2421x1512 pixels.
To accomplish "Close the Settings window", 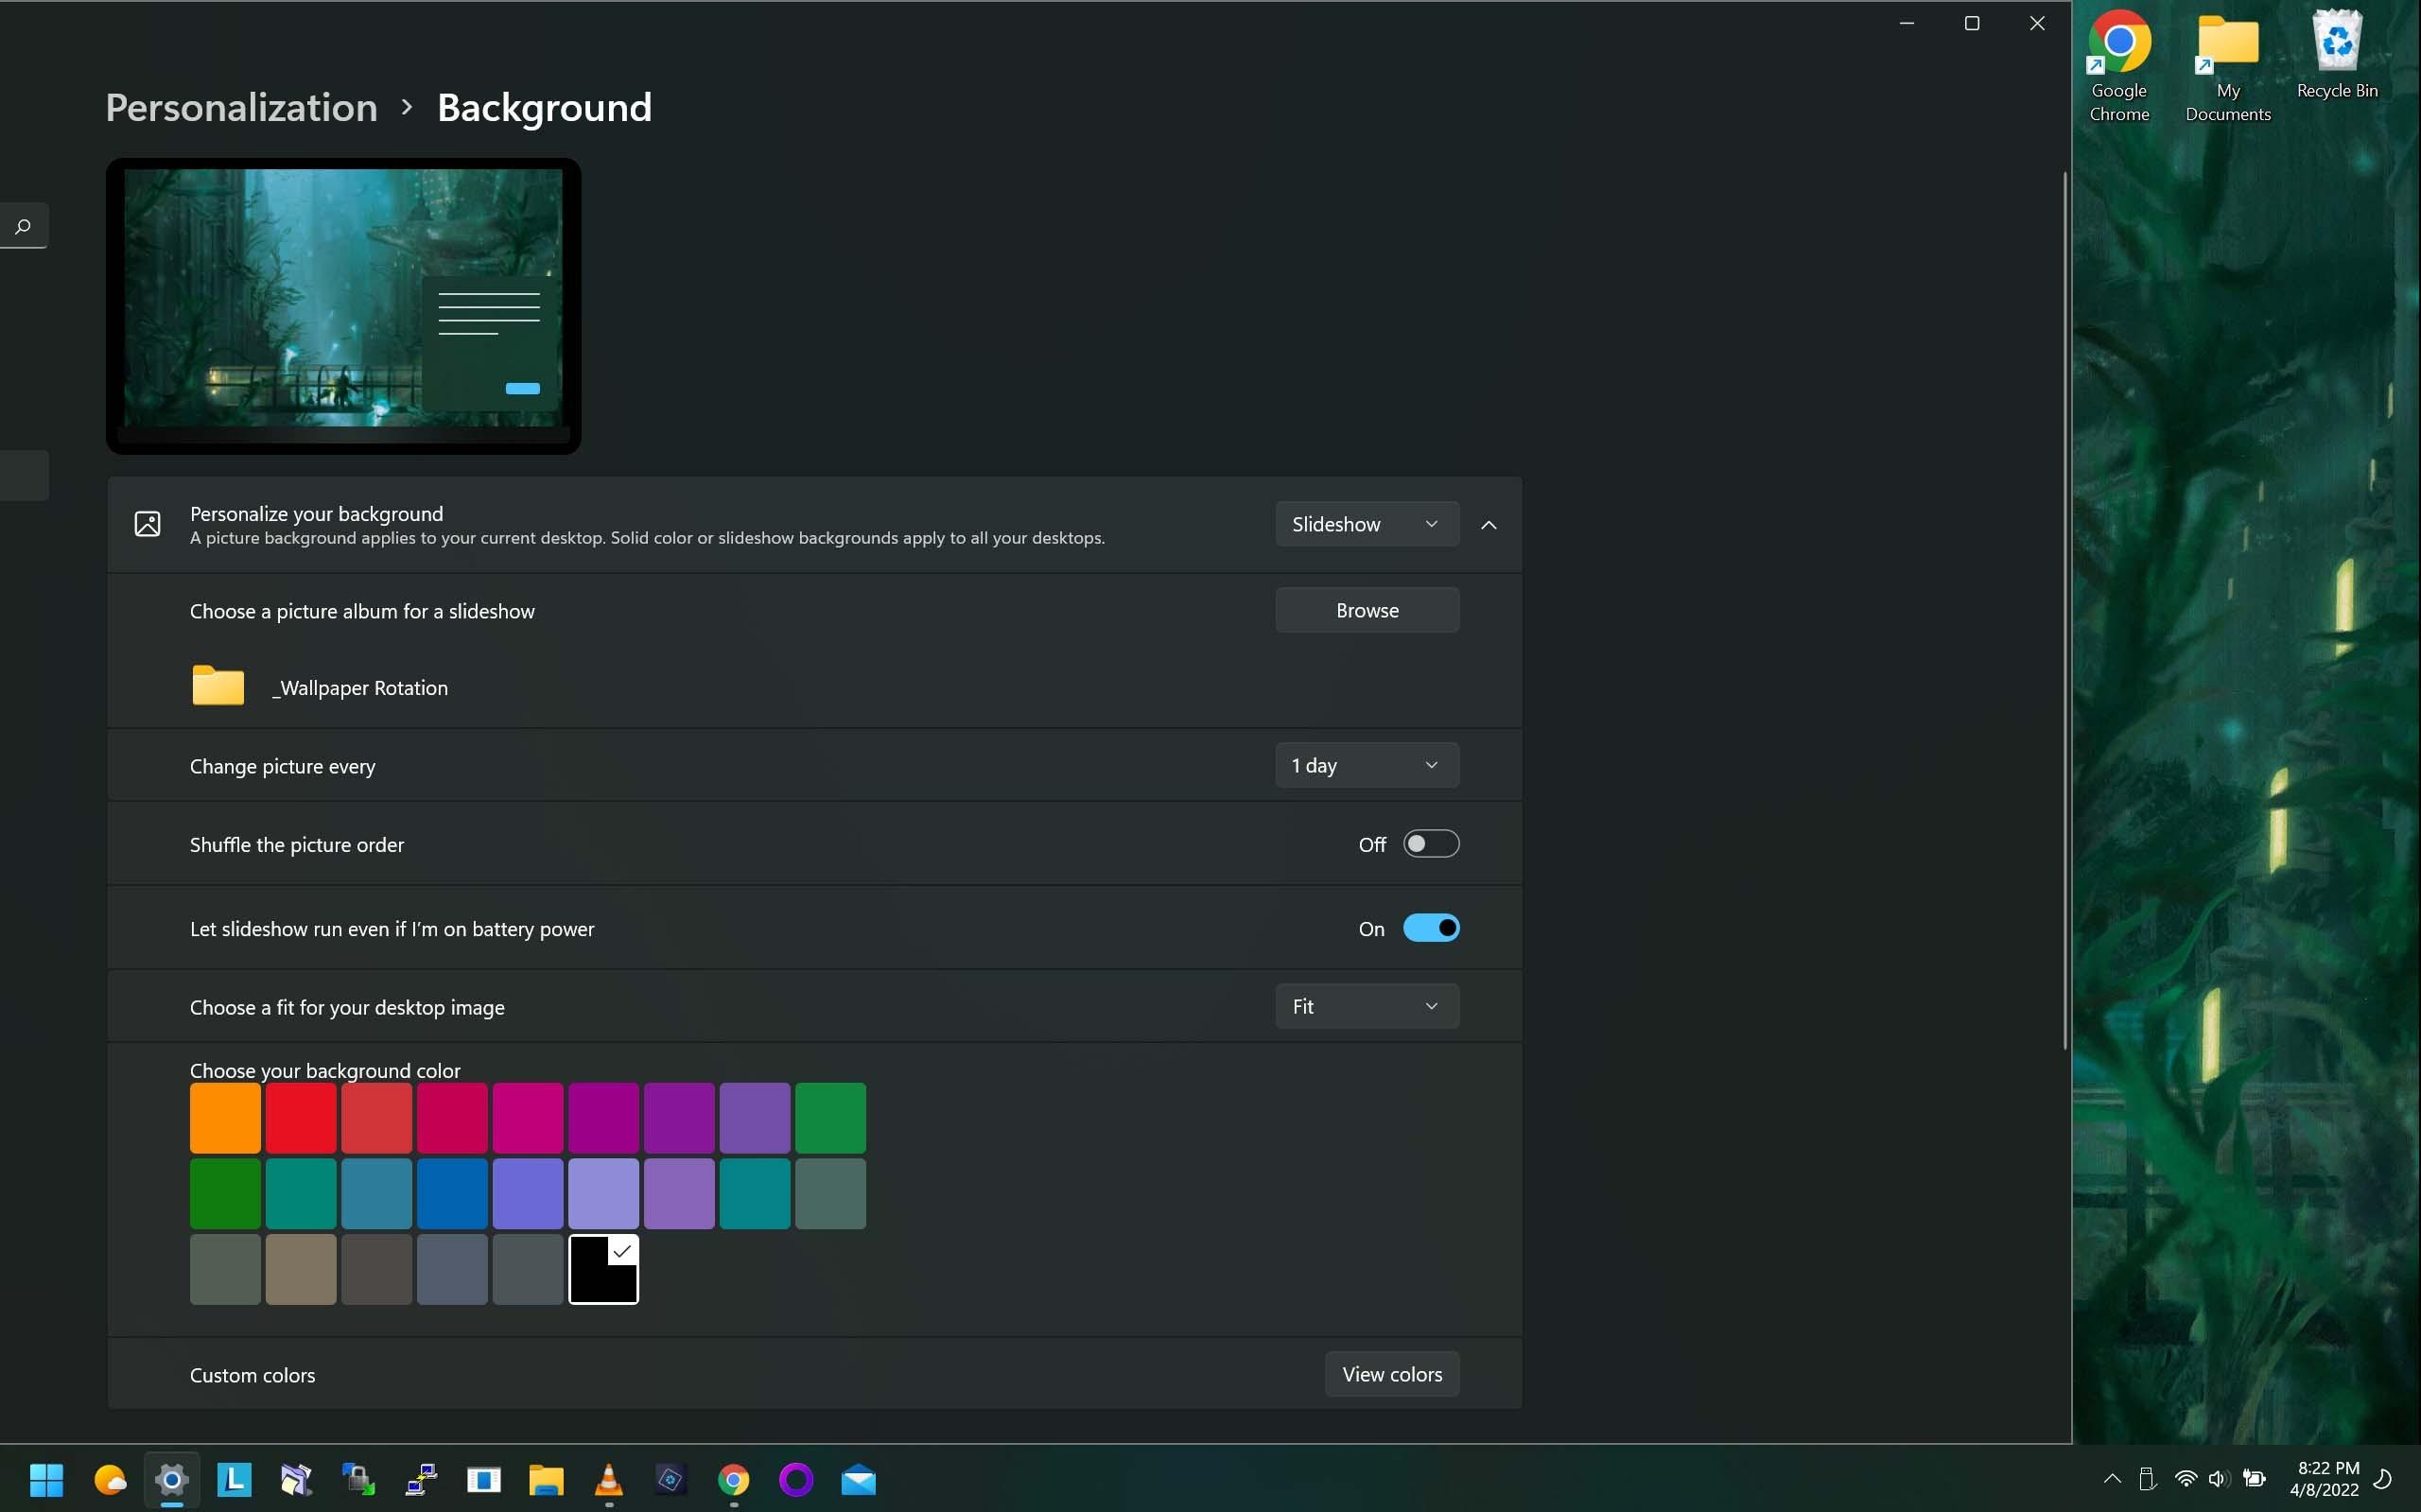I will tap(2037, 23).
